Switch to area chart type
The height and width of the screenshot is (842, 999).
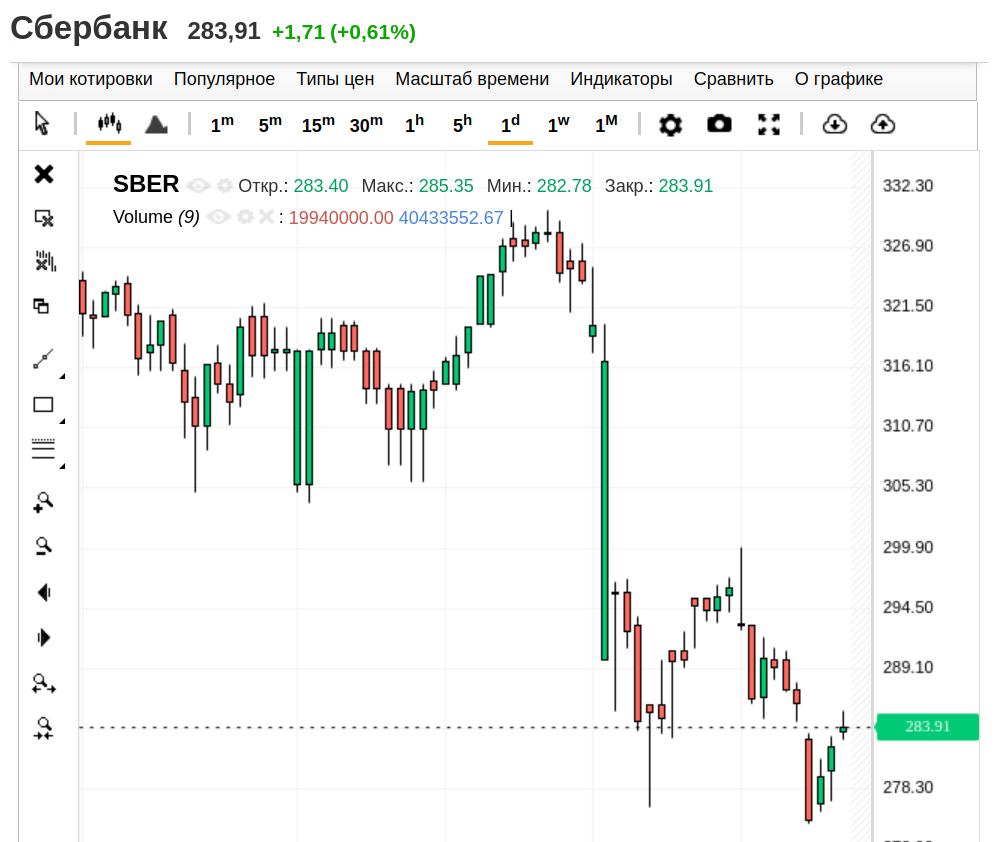point(156,124)
